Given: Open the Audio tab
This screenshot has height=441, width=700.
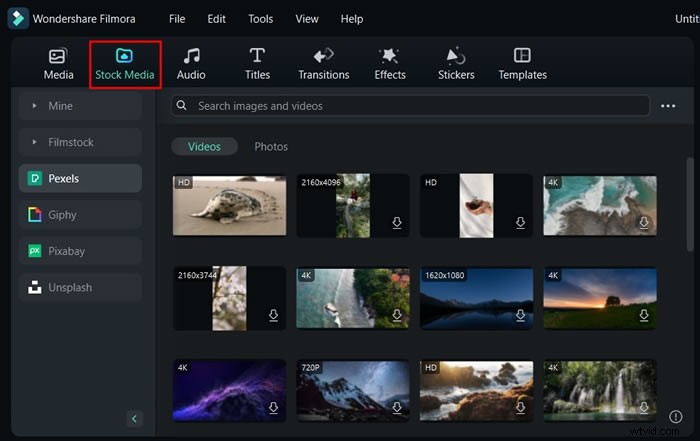Looking at the screenshot, I should [191, 64].
